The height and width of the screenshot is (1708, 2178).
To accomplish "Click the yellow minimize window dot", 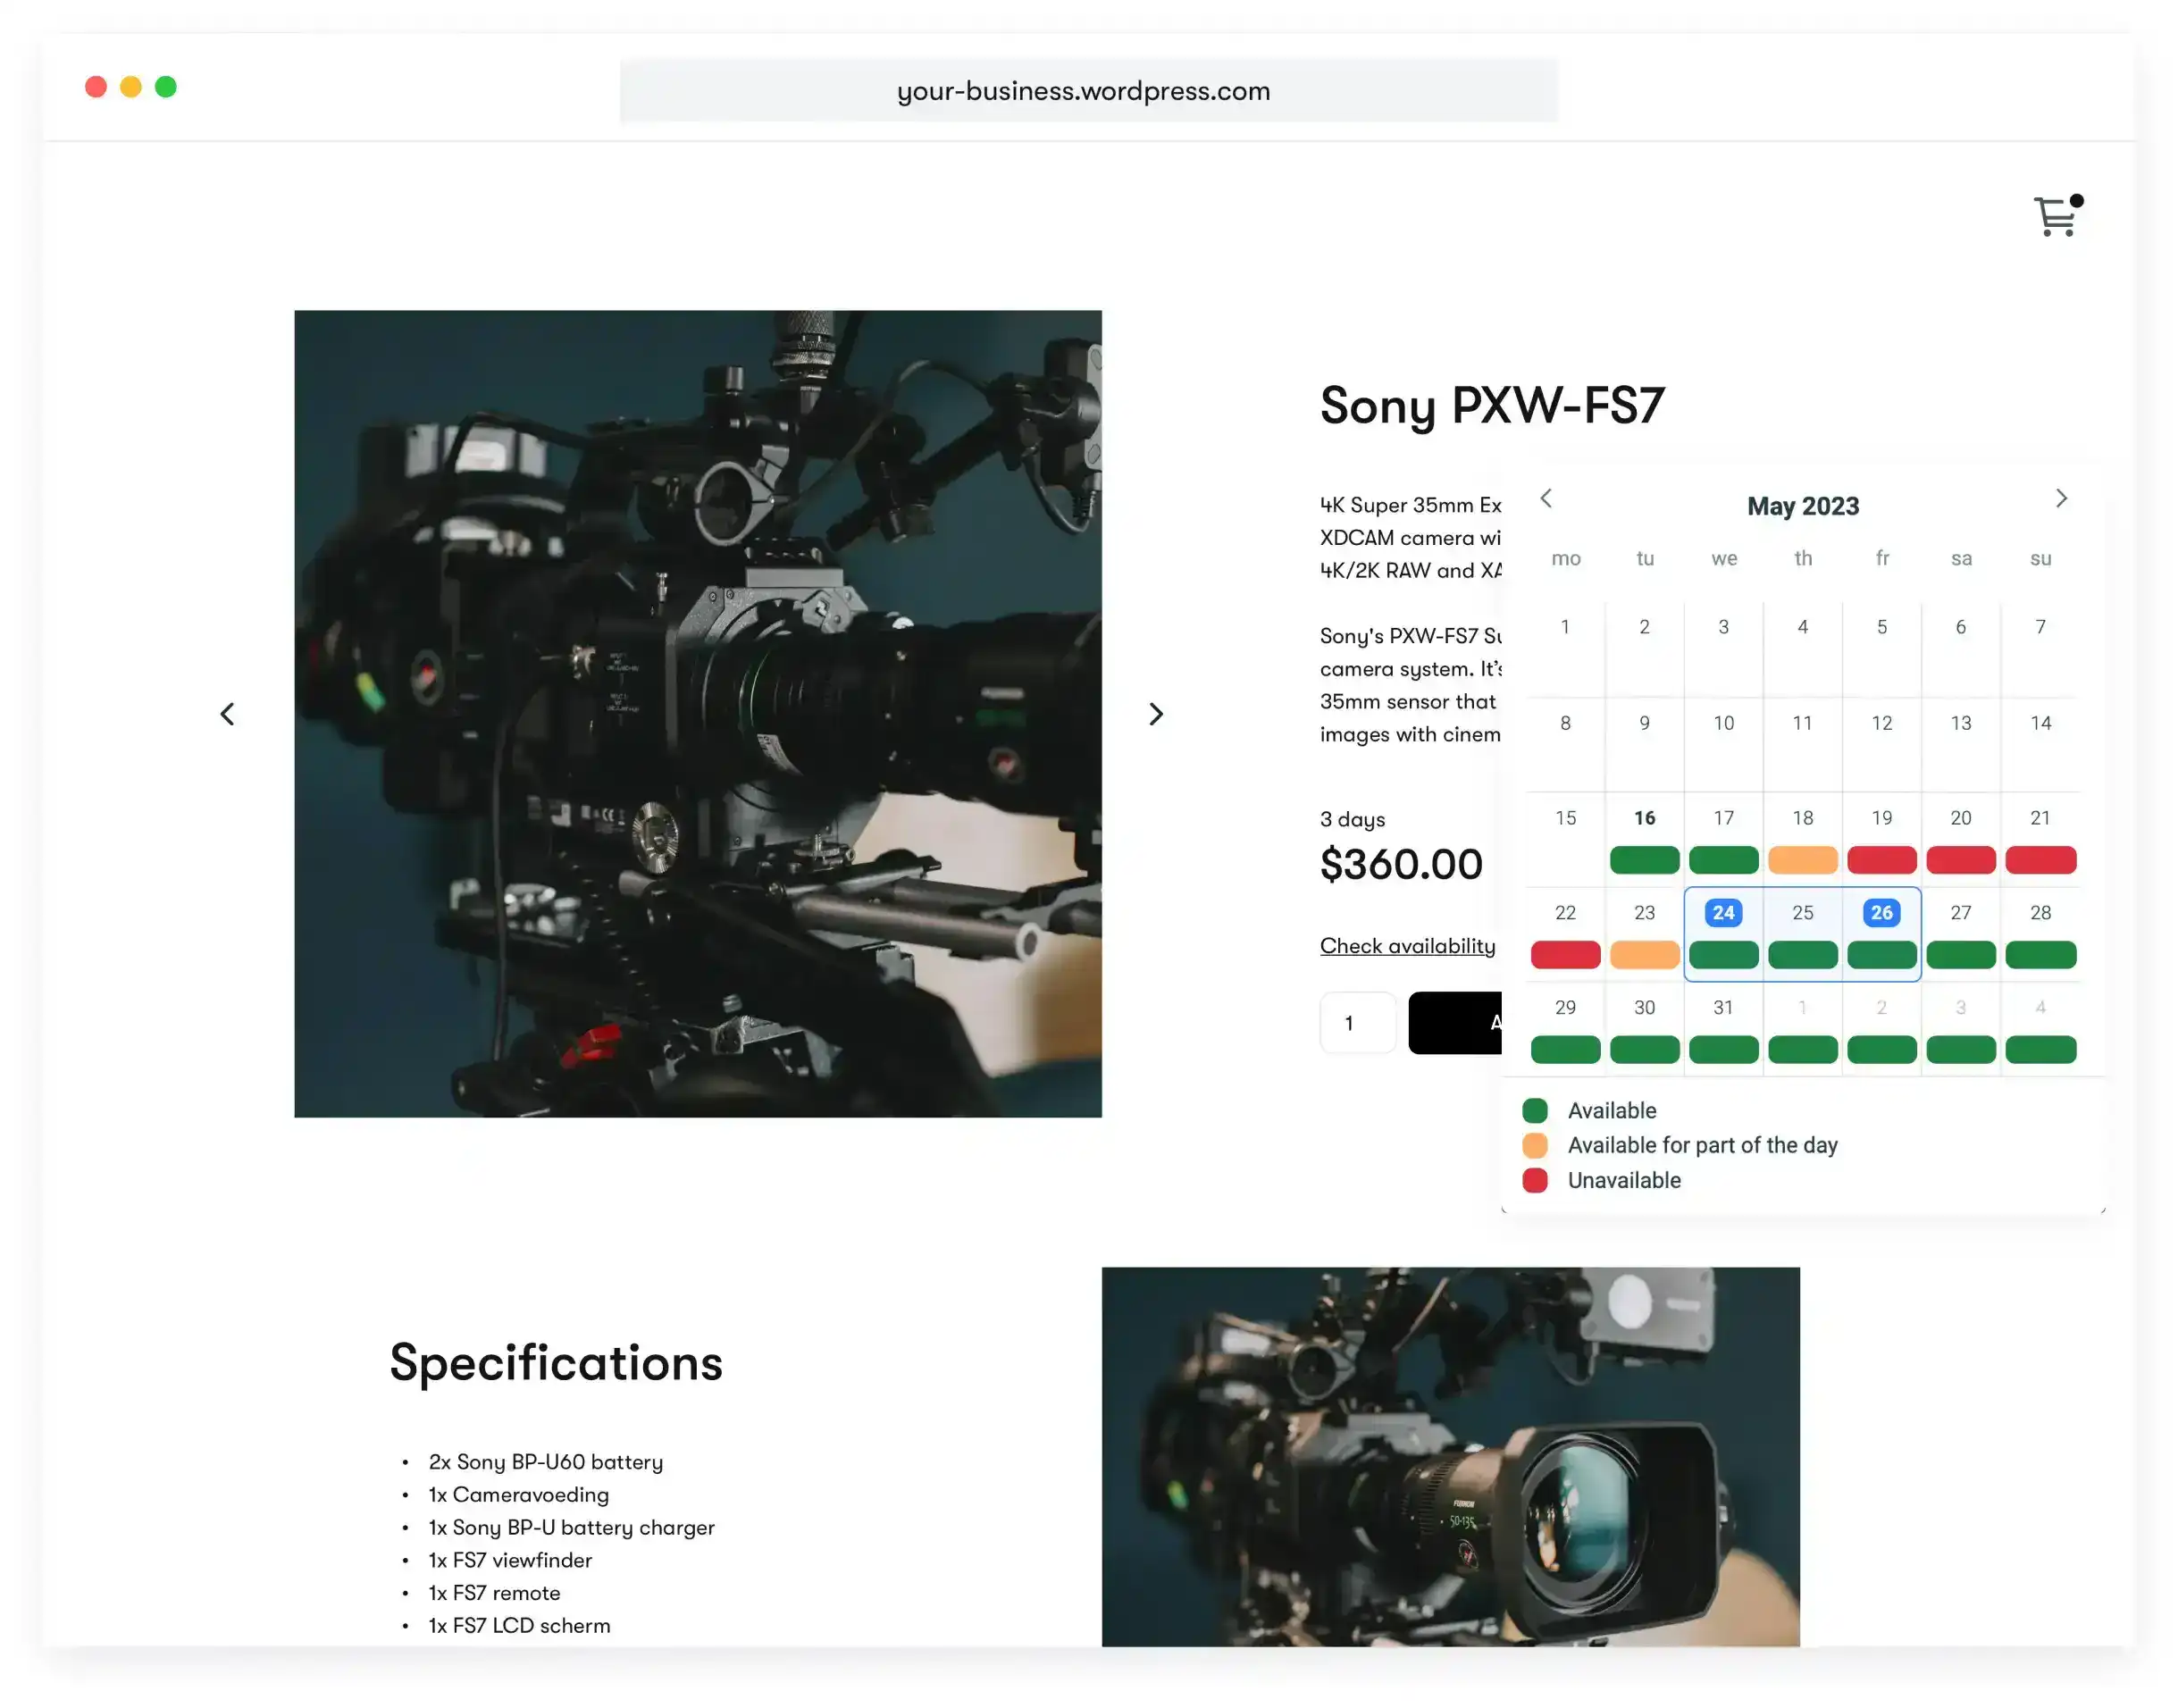I will tap(131, 87).
